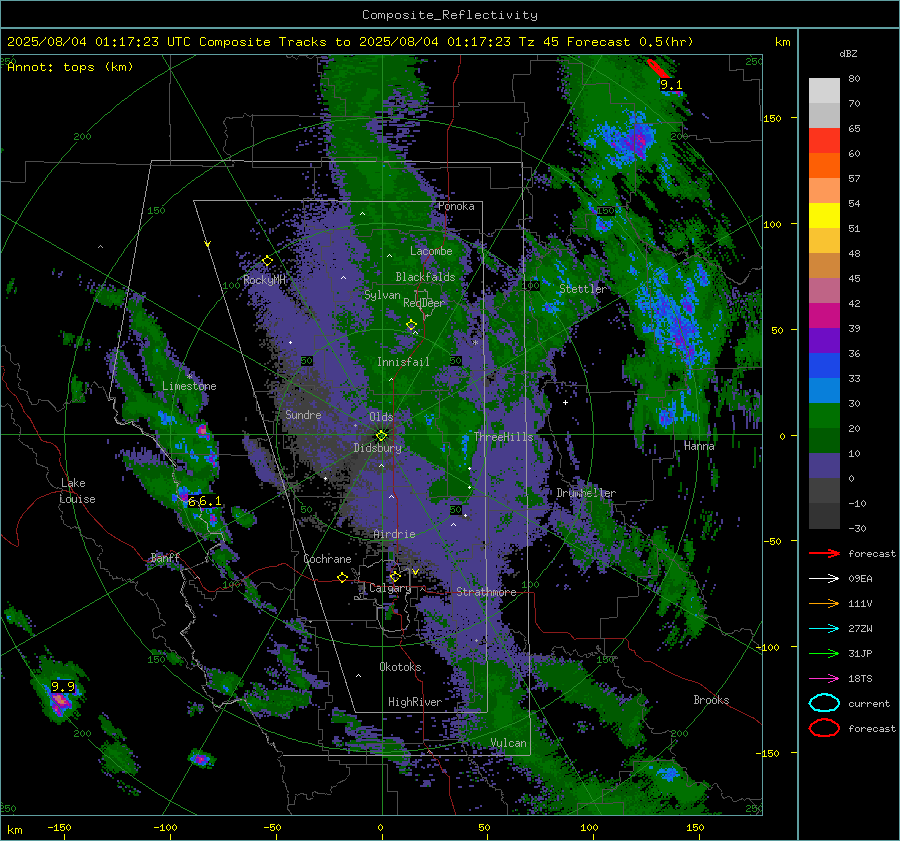Click the Sundre city label
900x841 pixels.
[303, 414]
